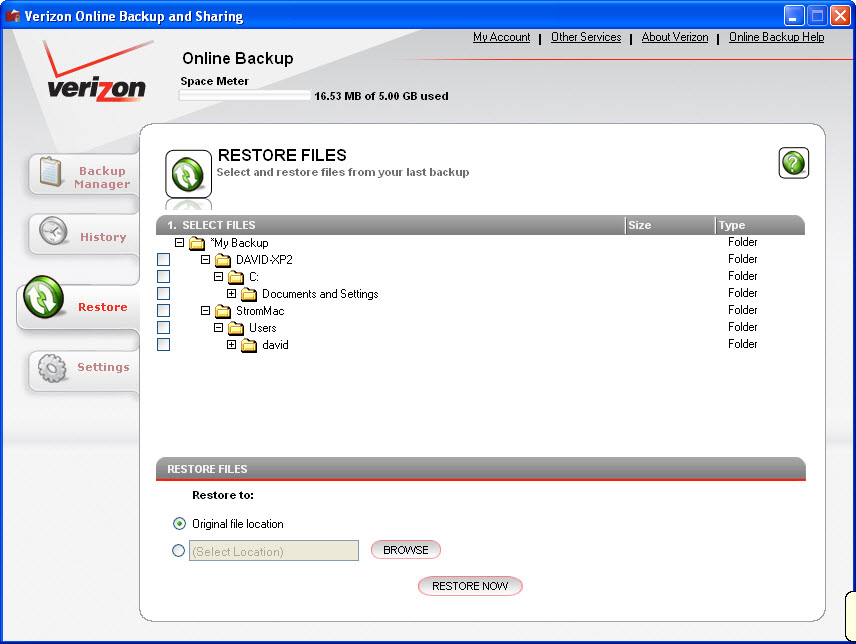The image size is (856, 644).
Task: Click the Type column header
Action: (759, 225)
